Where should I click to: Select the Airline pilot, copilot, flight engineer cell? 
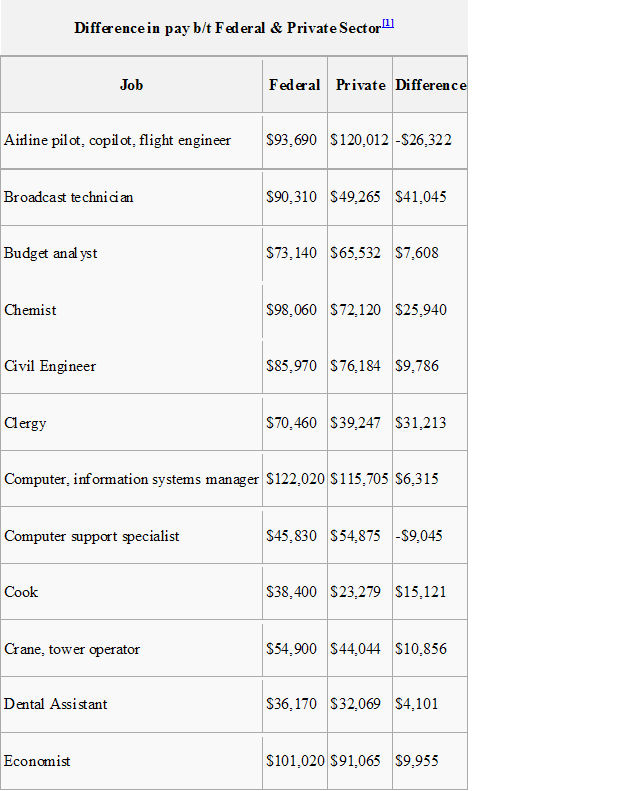coord(131,140)
